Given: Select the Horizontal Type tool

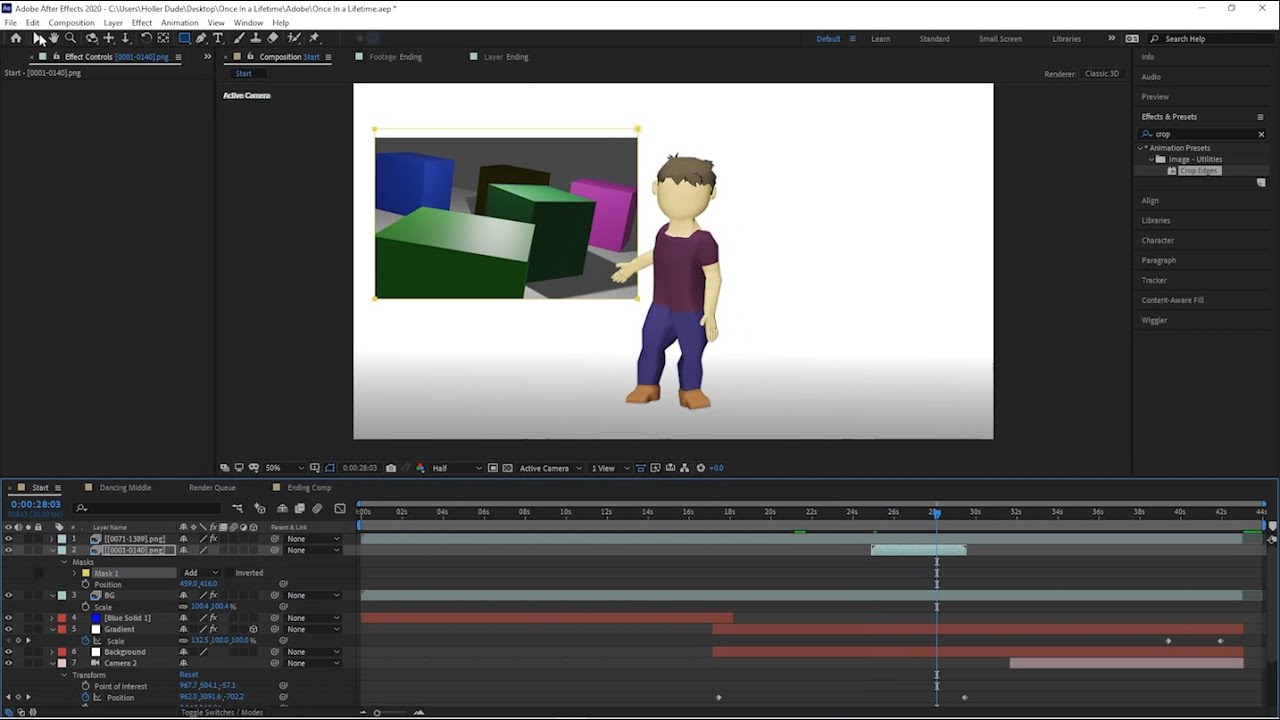Looking at the screenshot, I should click(x=218, y=38).
